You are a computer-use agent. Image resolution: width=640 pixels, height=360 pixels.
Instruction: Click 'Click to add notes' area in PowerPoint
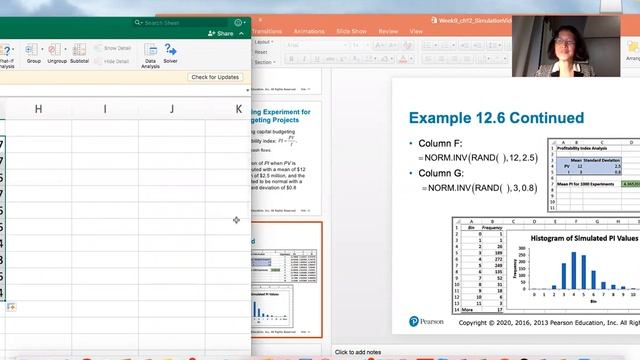coord(358,352)
